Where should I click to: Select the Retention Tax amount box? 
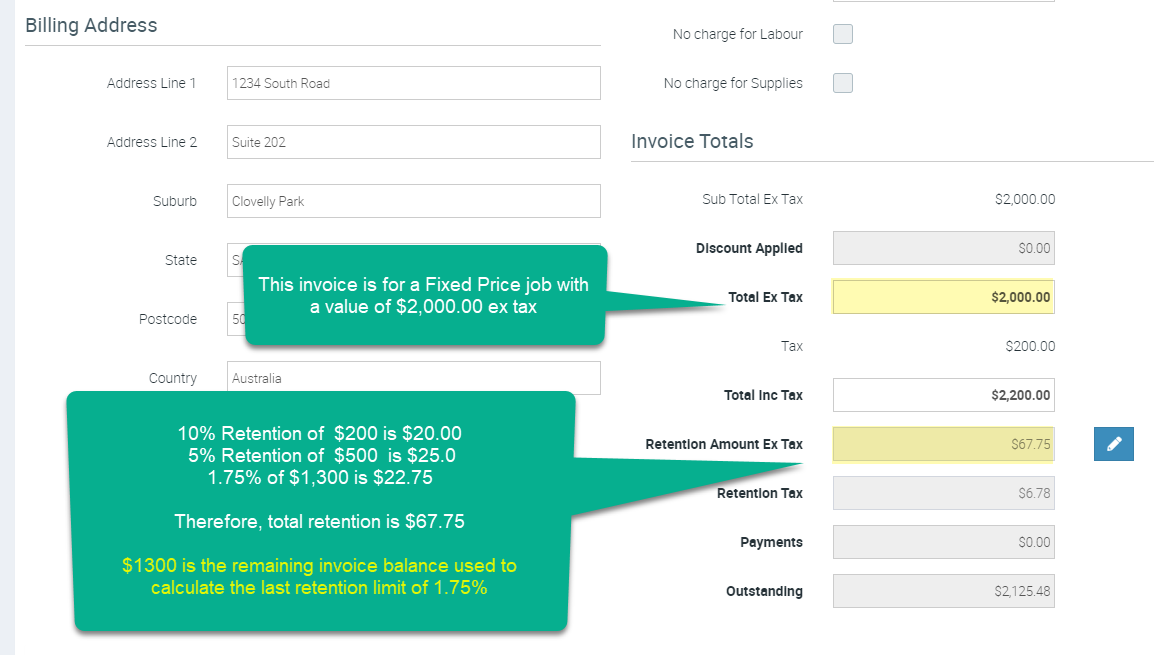click(x=943, y=493)
